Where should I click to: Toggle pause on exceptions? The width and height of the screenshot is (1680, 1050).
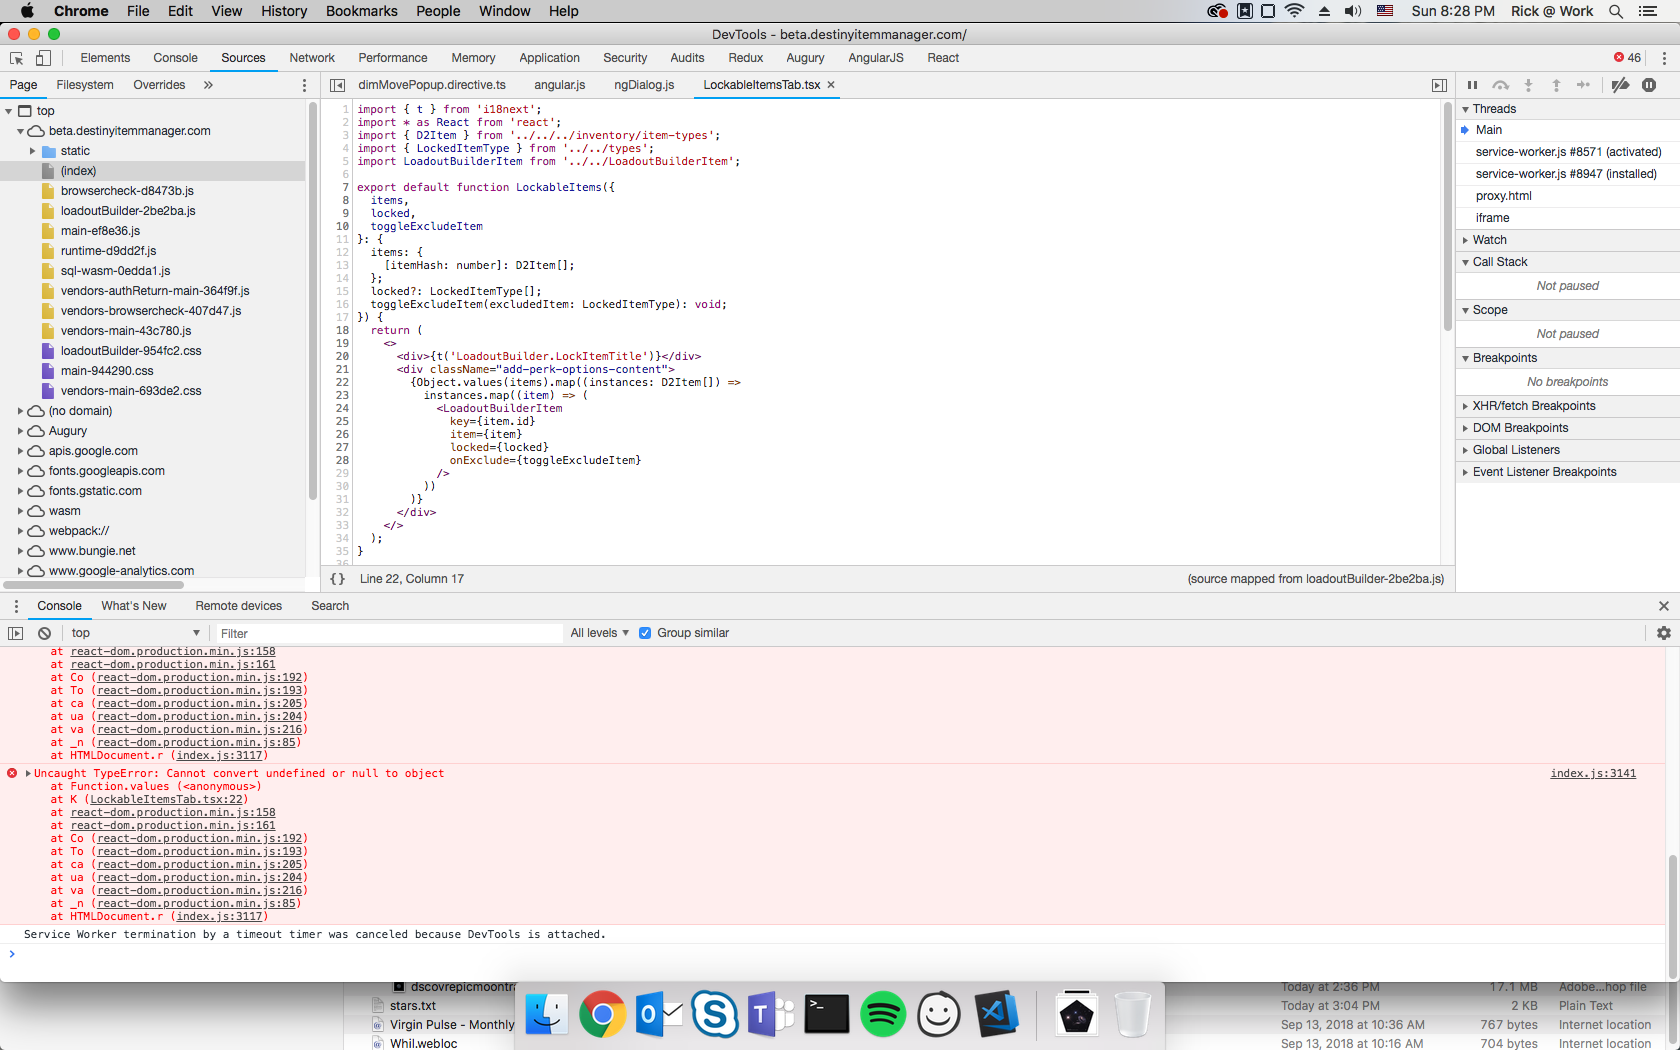coord(1649,85)
